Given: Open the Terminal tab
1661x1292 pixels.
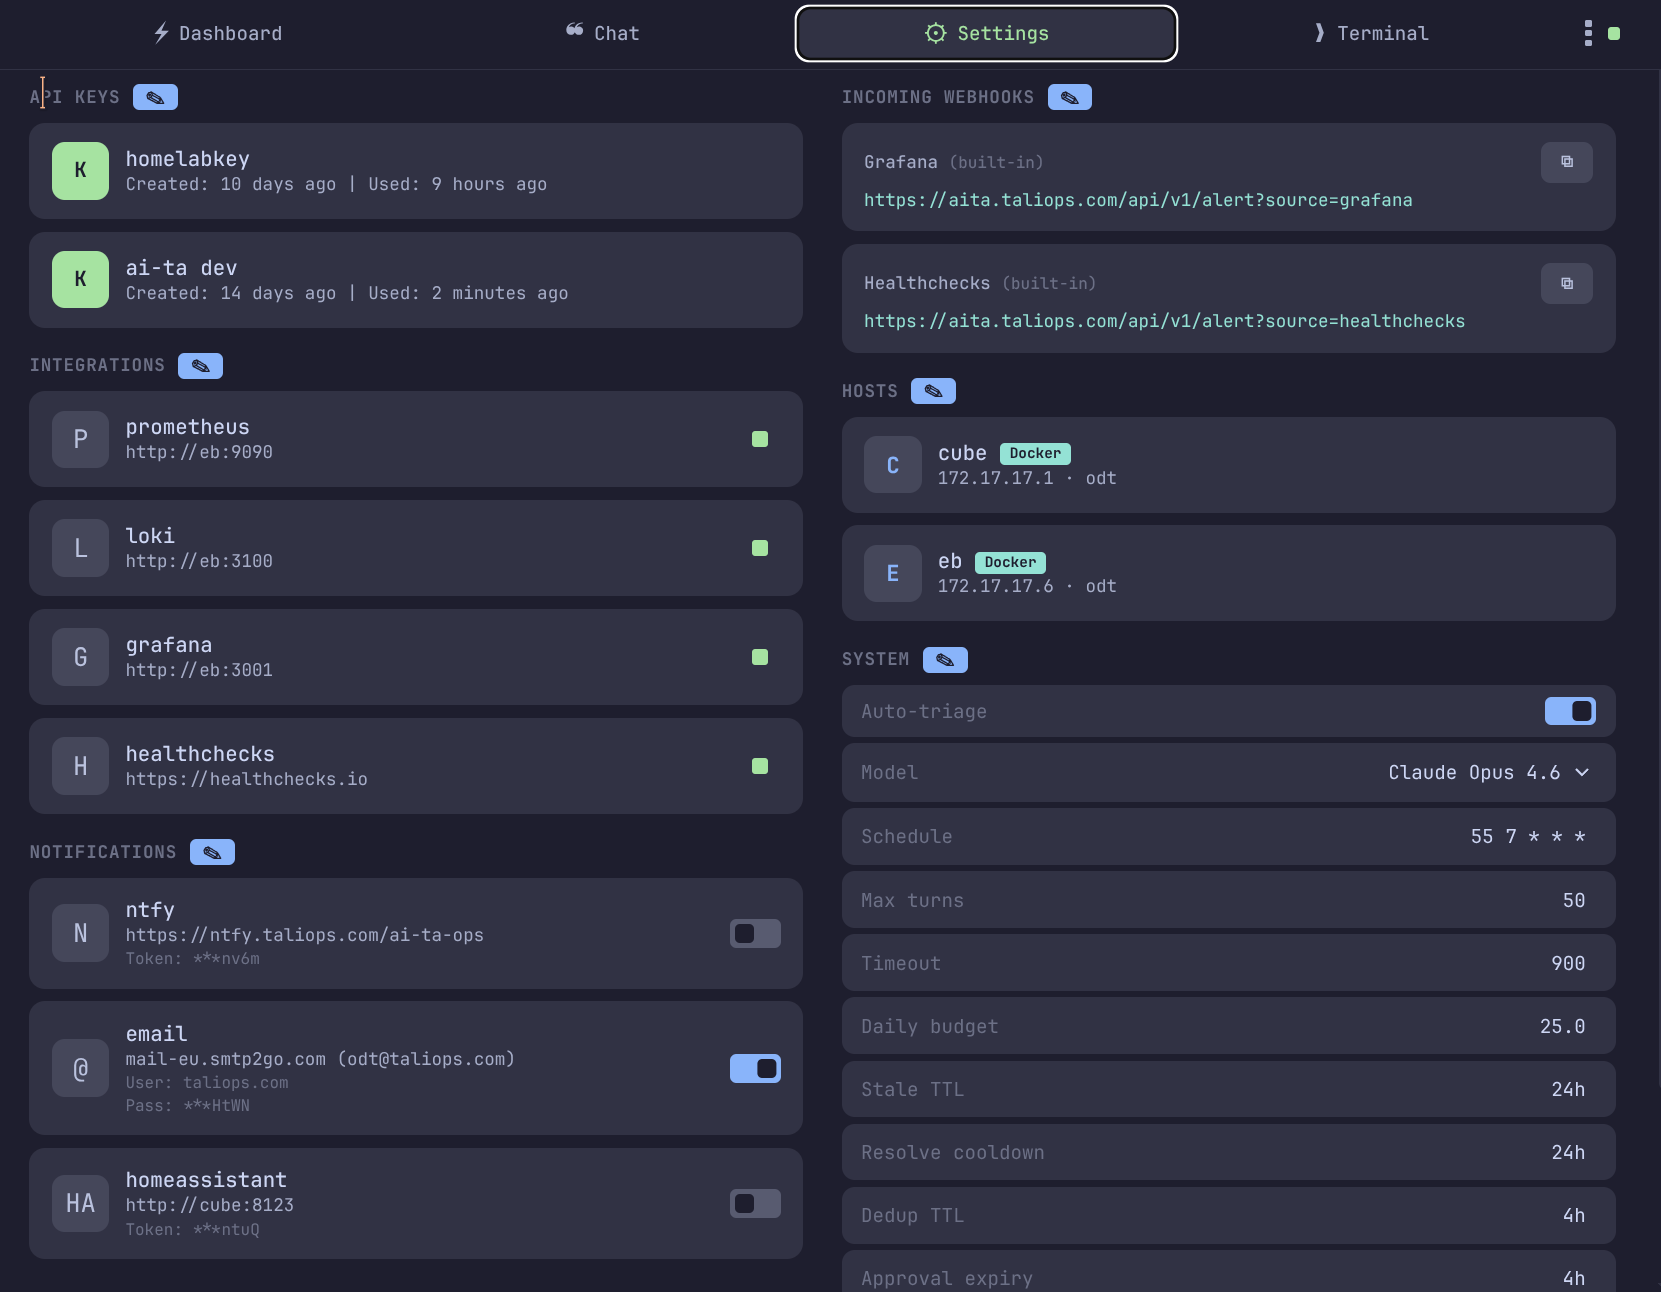Looking at the screenshot, I should (1371, 33).
